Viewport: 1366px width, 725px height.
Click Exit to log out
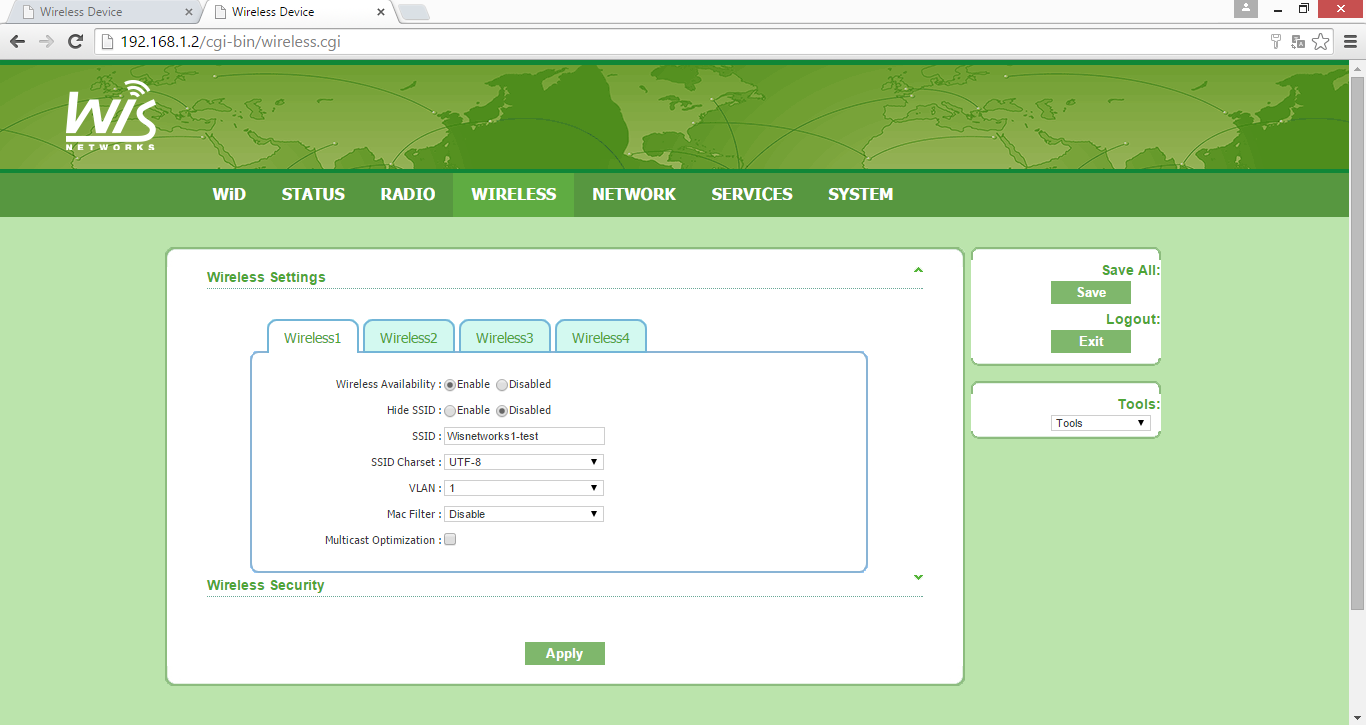pos(1090,341)
